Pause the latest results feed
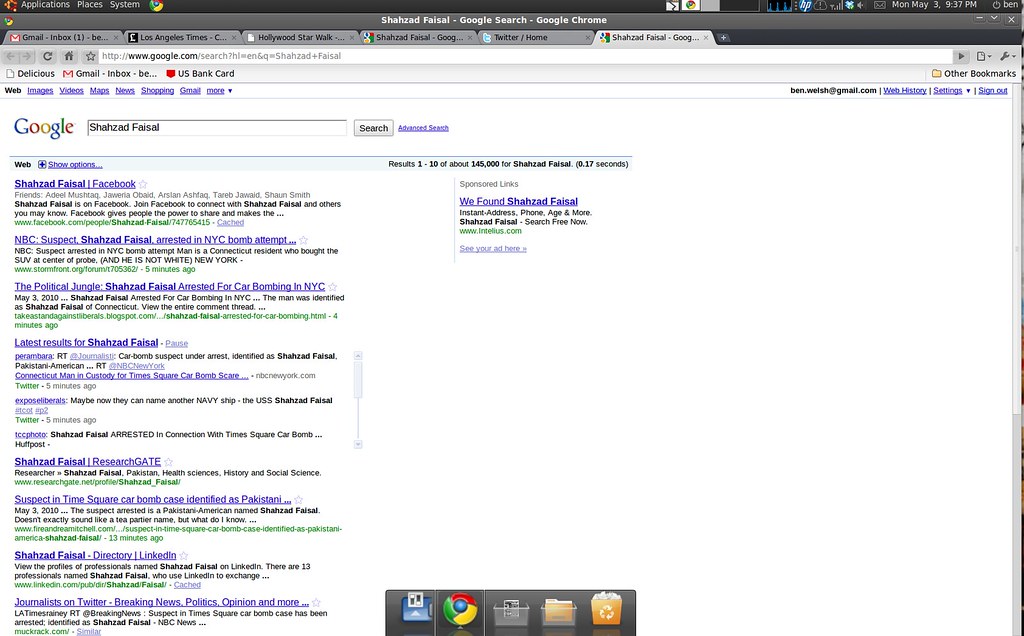Viewport: 1024px width, 636px height. (176, 343)
